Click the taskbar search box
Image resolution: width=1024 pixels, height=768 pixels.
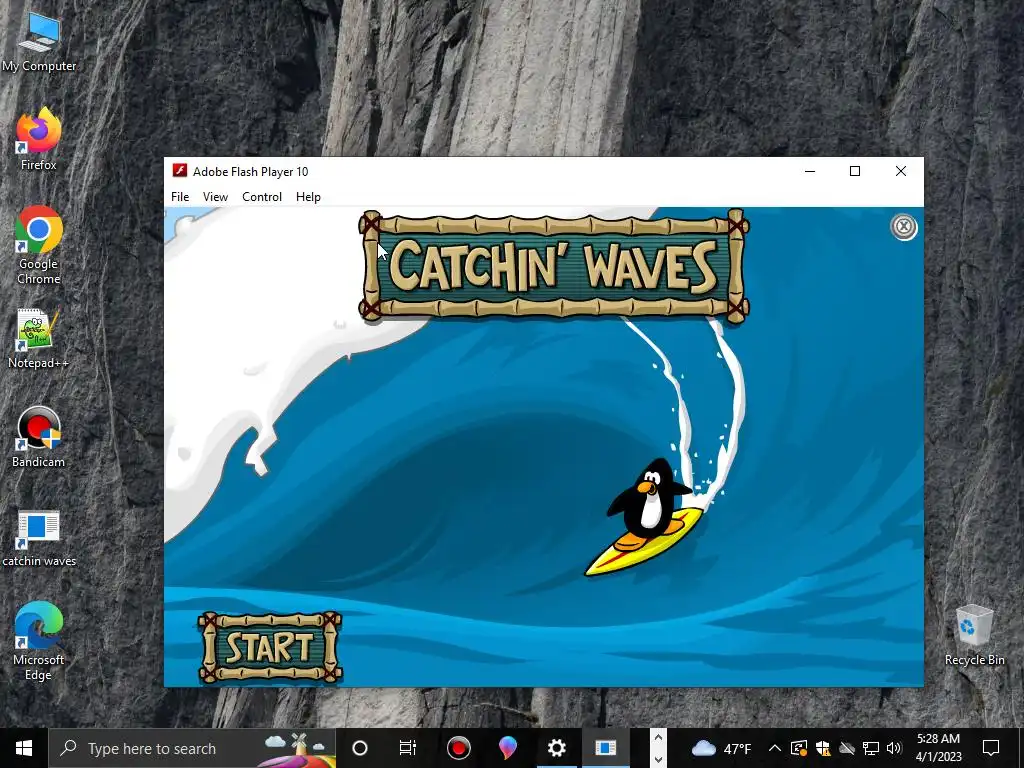tap(192, 748)
